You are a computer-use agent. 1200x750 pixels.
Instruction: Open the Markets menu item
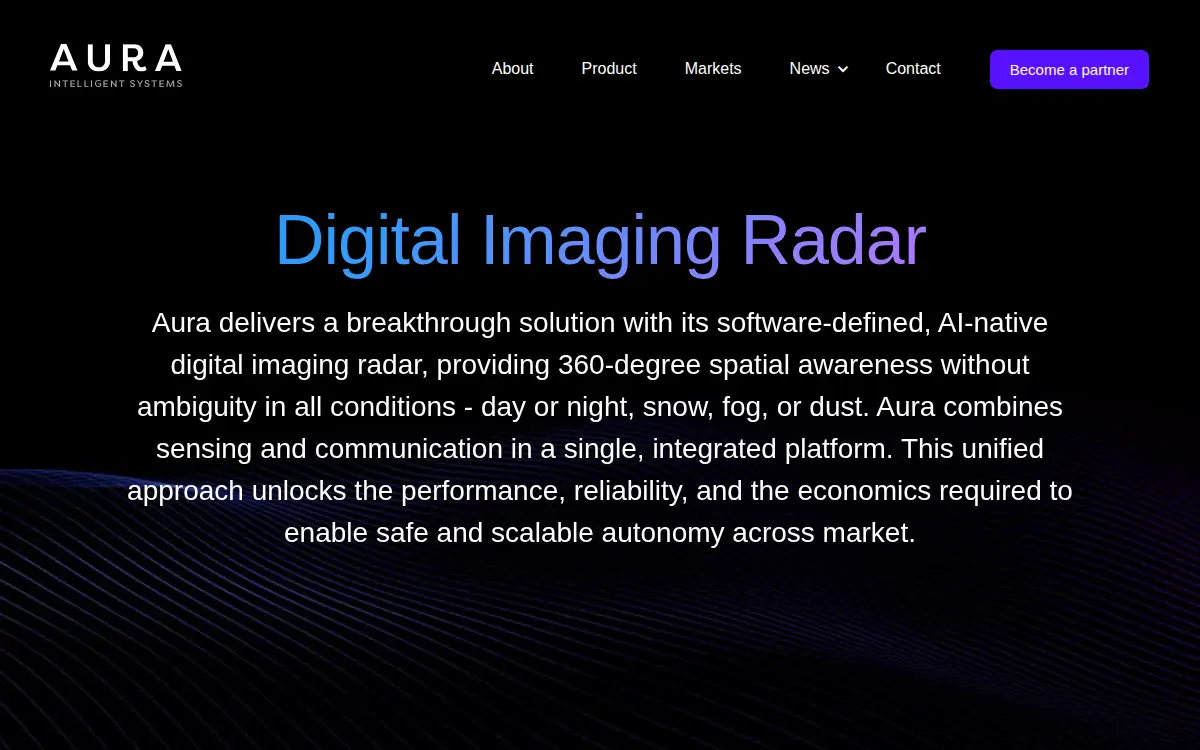click(713, 69)
